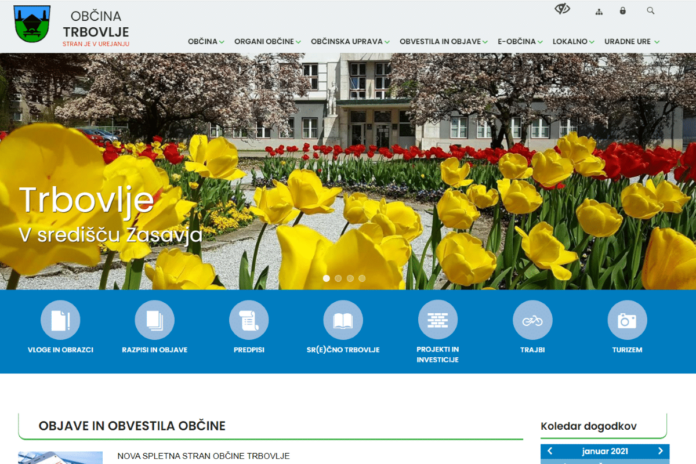Expand the OBČINSKA UPRAVA menu
696x464 pixels.
click(350, 41)
